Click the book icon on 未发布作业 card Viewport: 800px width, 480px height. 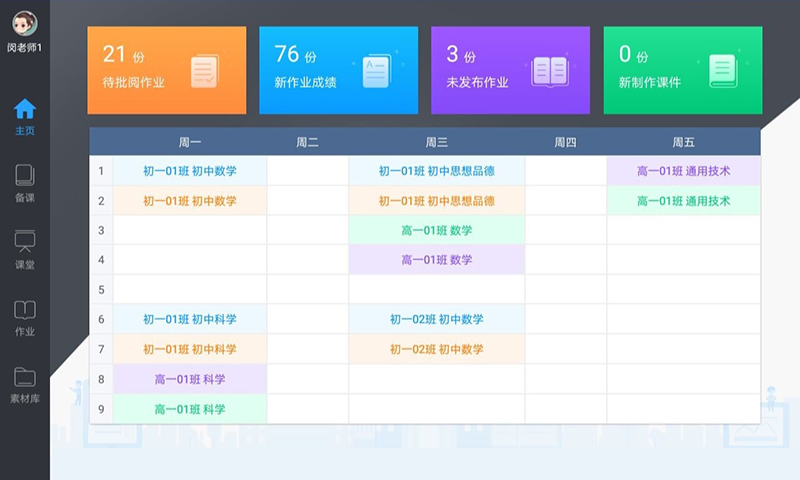tap(549, 70)
